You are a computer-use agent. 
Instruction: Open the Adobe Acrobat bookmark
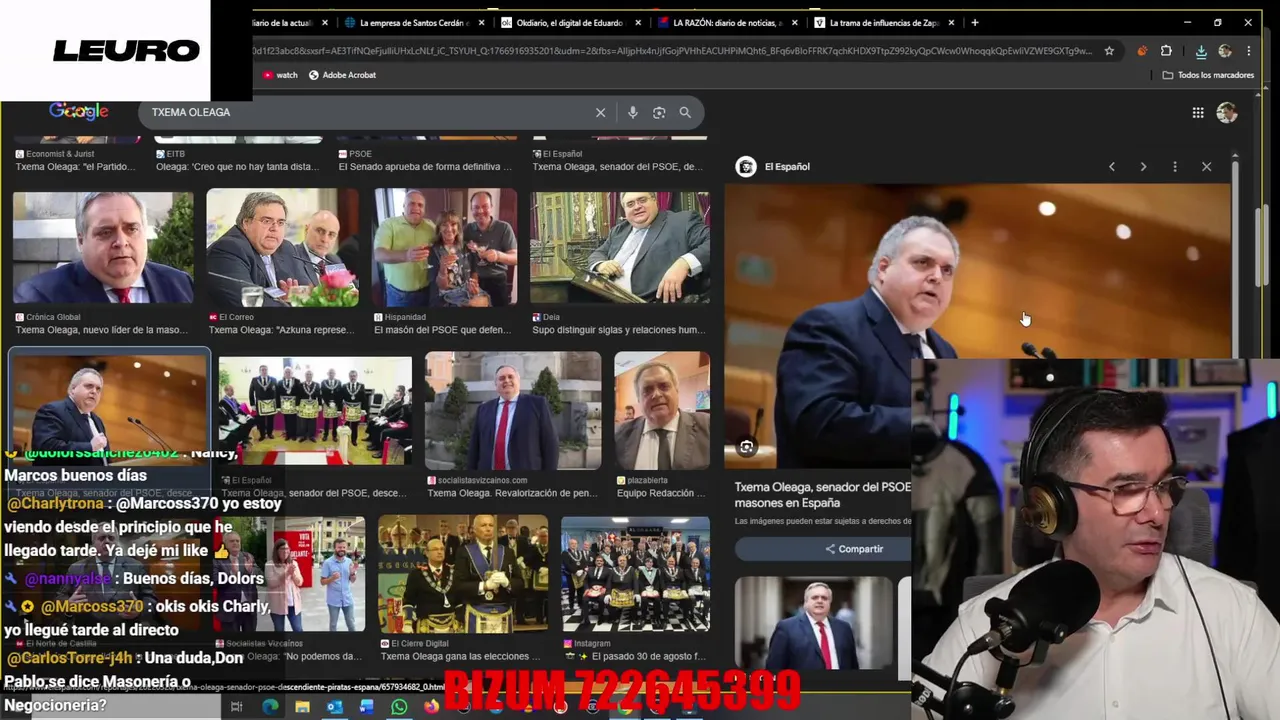coord(342,75)
